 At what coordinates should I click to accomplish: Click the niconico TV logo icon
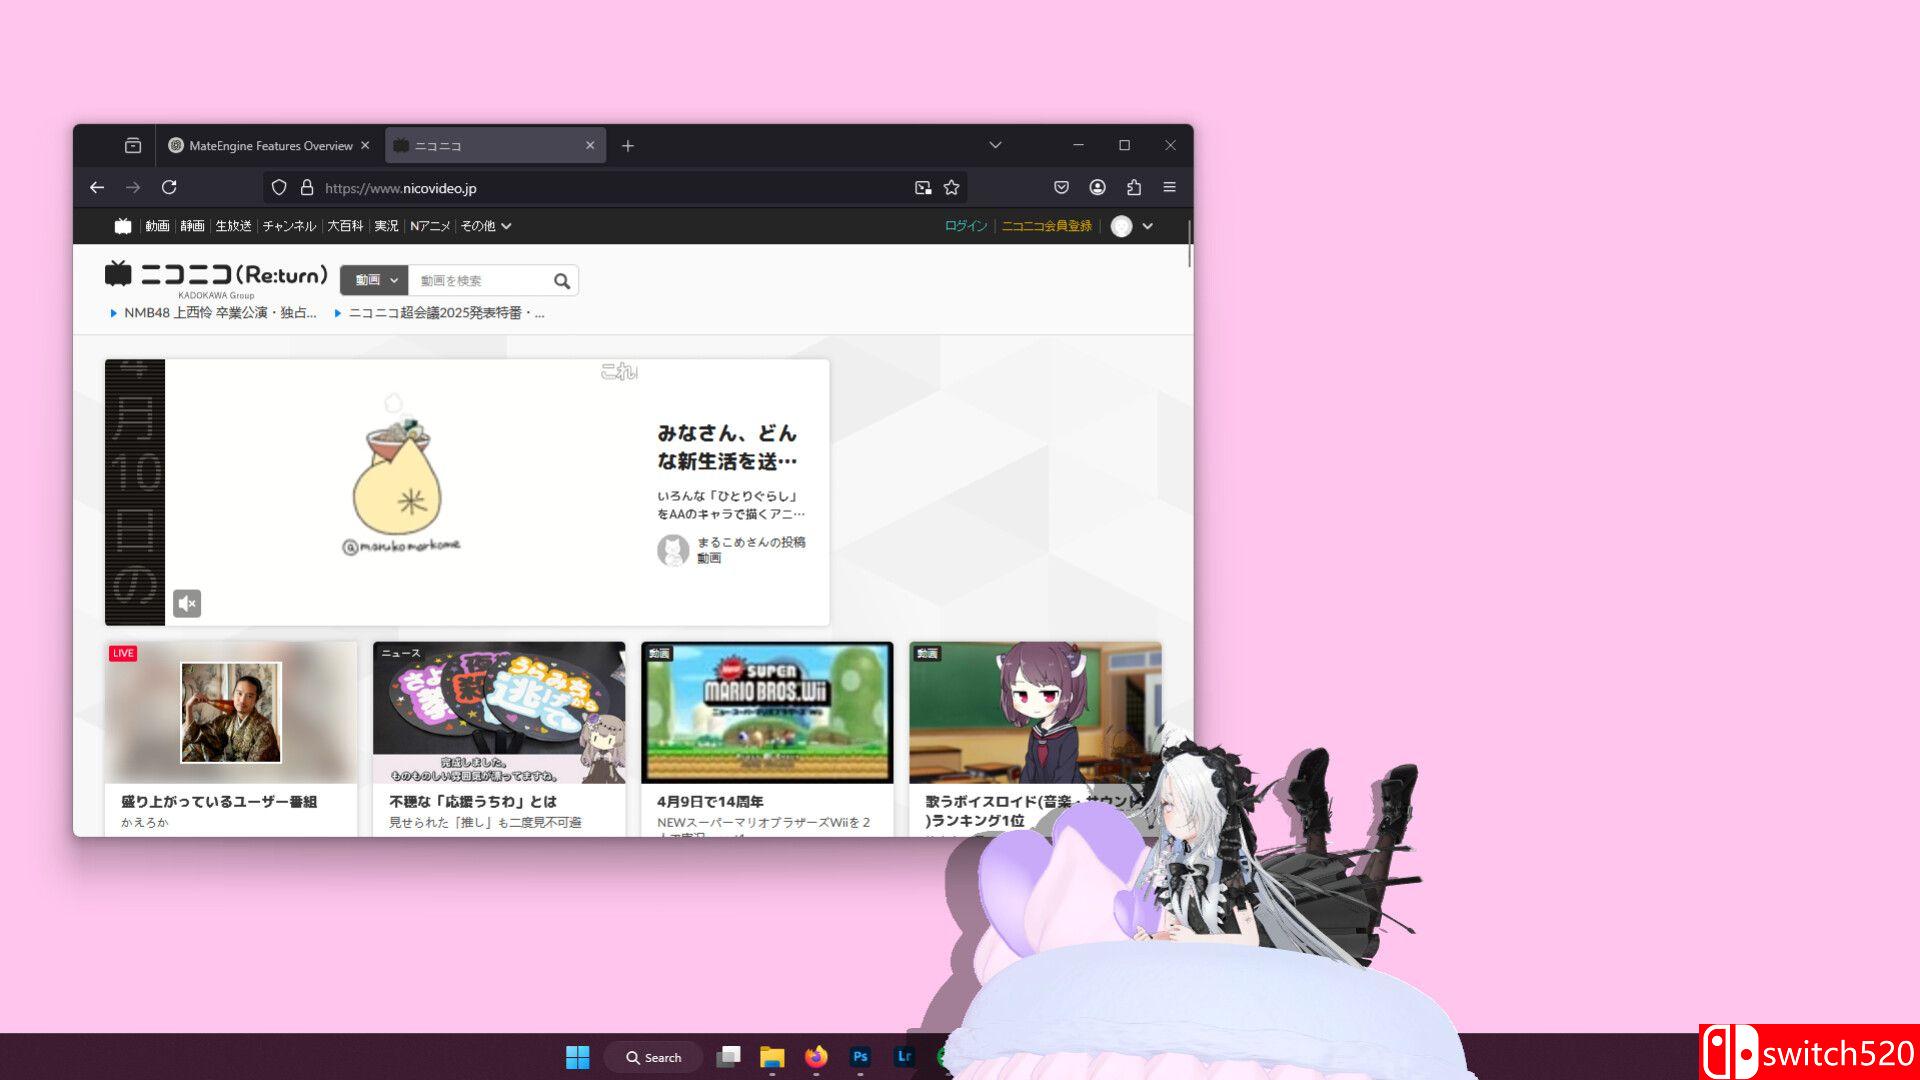122,226
